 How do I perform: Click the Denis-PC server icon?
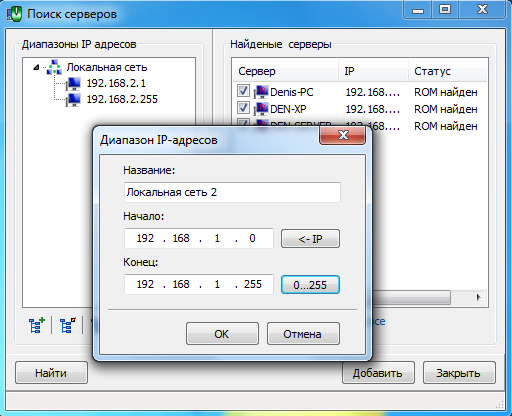click(x=261, y=92)
